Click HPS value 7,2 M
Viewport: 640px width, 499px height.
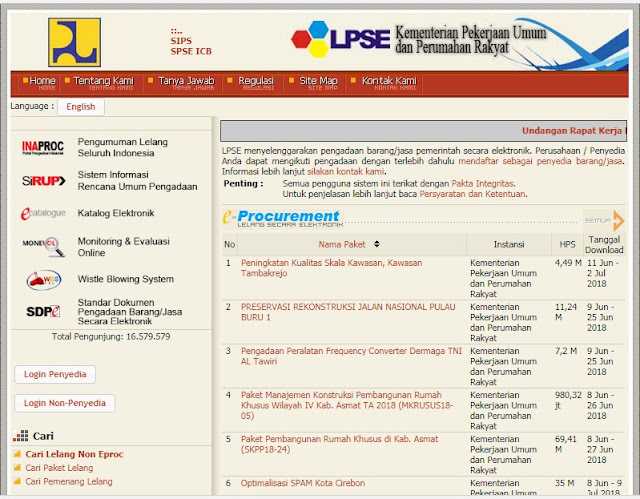click(566, 351)
